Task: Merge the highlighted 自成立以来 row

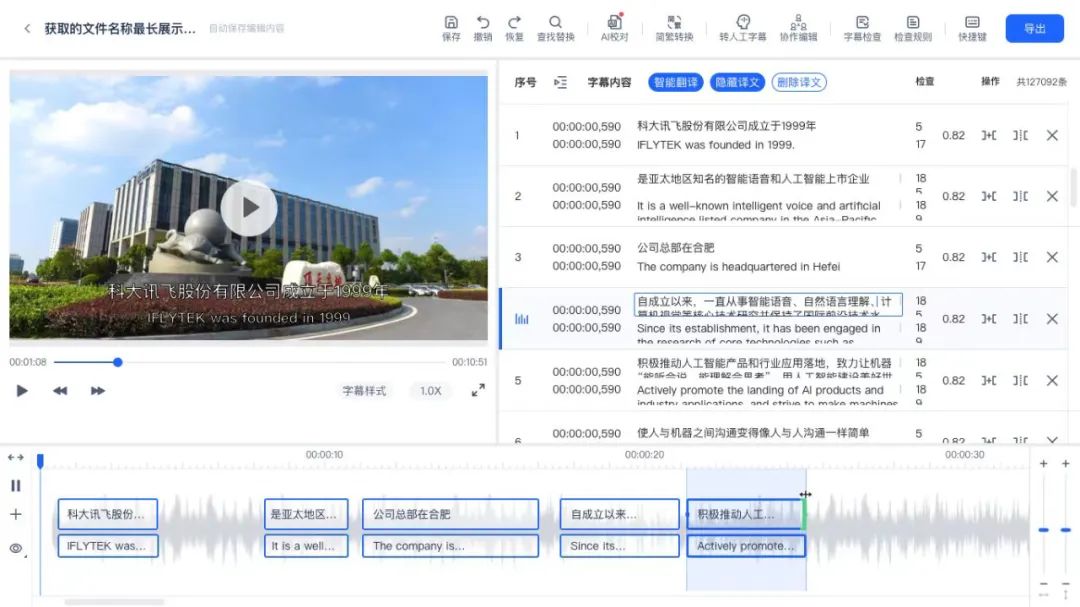Action: point(989,319)
